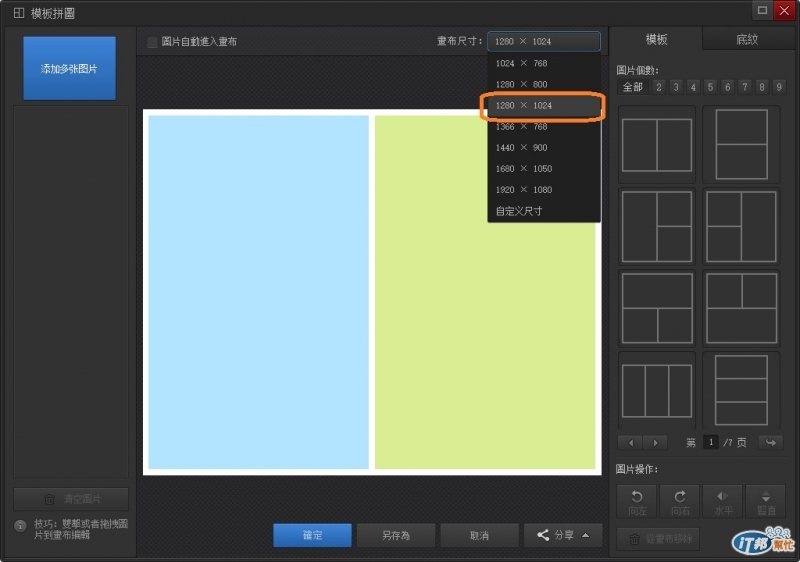Filter templates by 全部
This screenshot has height=562, width=800.
[x=633, y=87]
